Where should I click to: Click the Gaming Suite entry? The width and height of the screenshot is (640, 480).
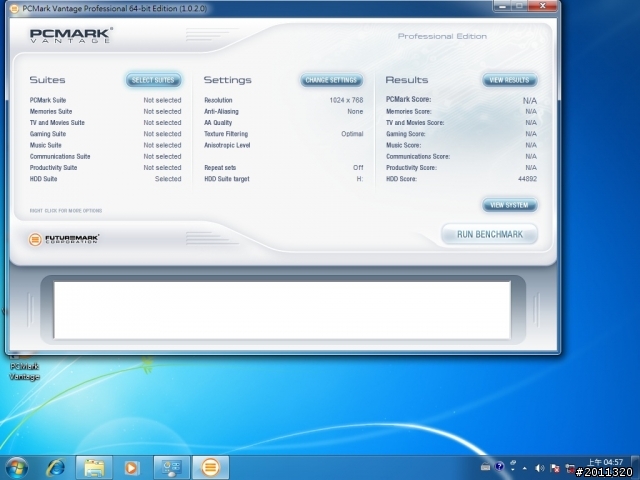click(x=105, y=134)
